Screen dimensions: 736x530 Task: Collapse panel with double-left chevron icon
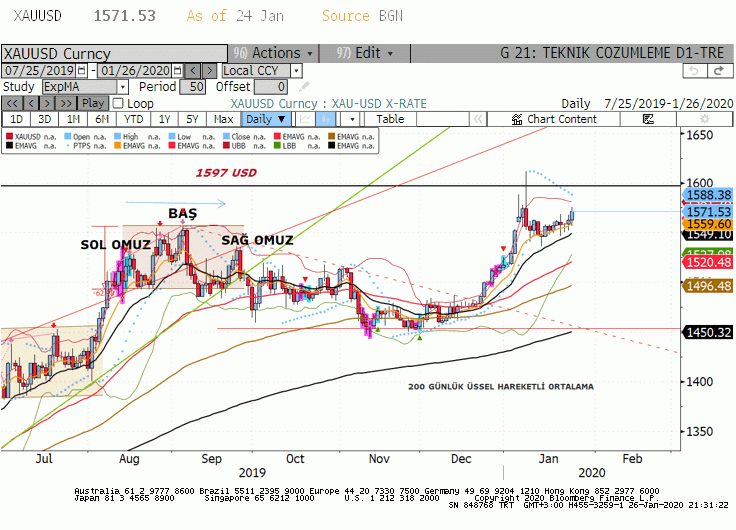pos(478,119)
